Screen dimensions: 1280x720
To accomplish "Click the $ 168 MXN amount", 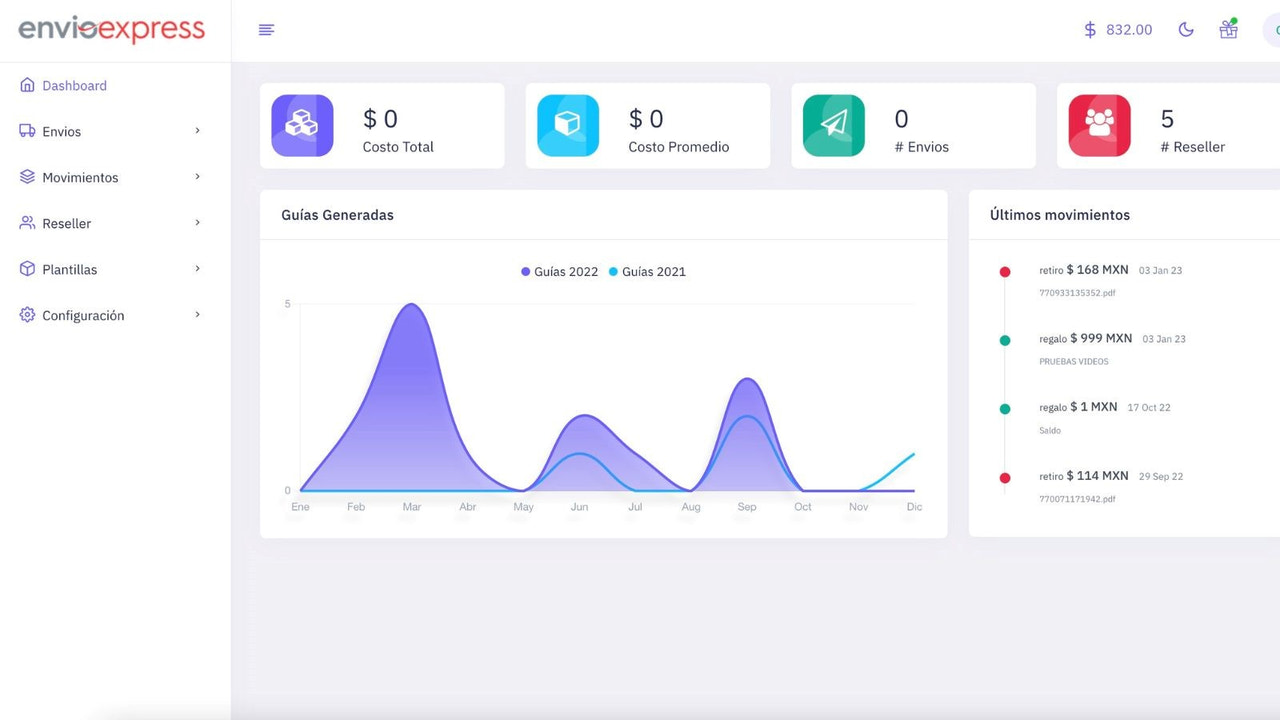I will pyautogui.click(x=1097, y=270).
